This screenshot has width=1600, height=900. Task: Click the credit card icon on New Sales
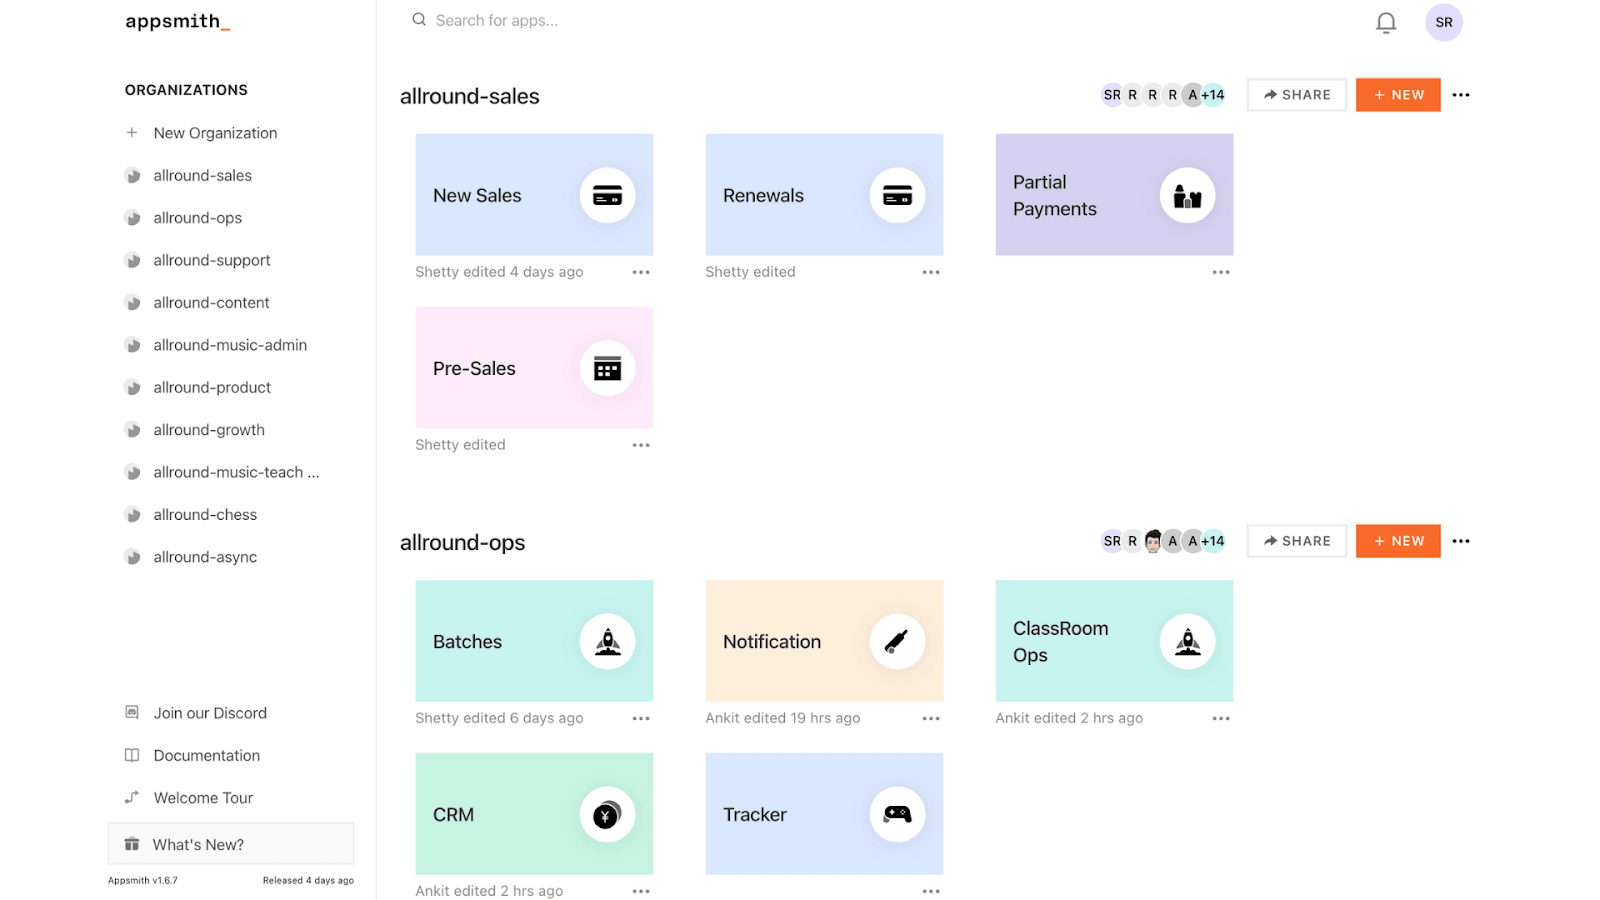[x=607, y=195]
